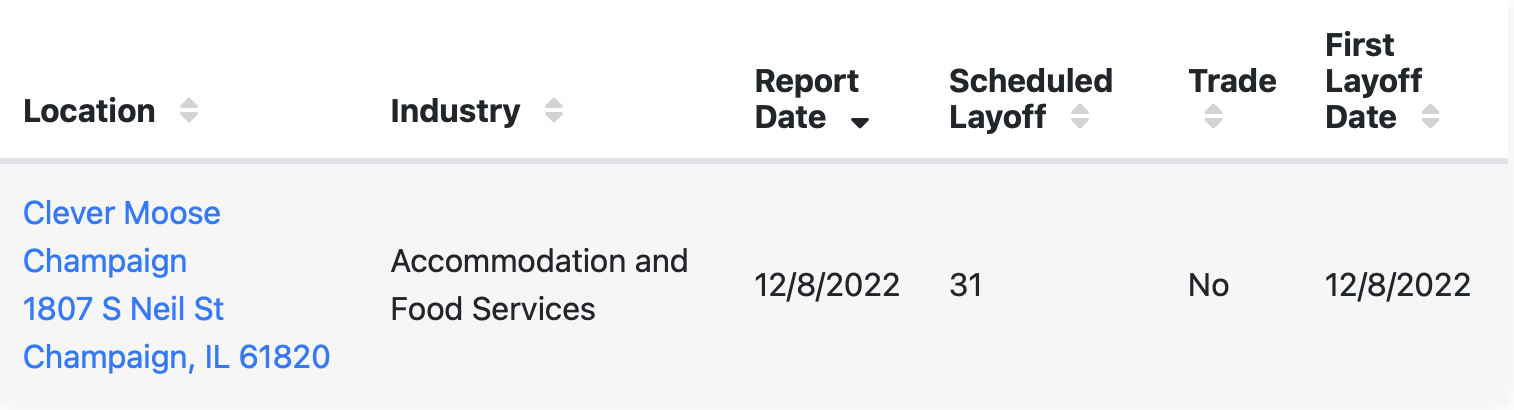This screenshot has height=410, width=1514.
Task: Select the Trade column header label
Action: (1232, 81)
